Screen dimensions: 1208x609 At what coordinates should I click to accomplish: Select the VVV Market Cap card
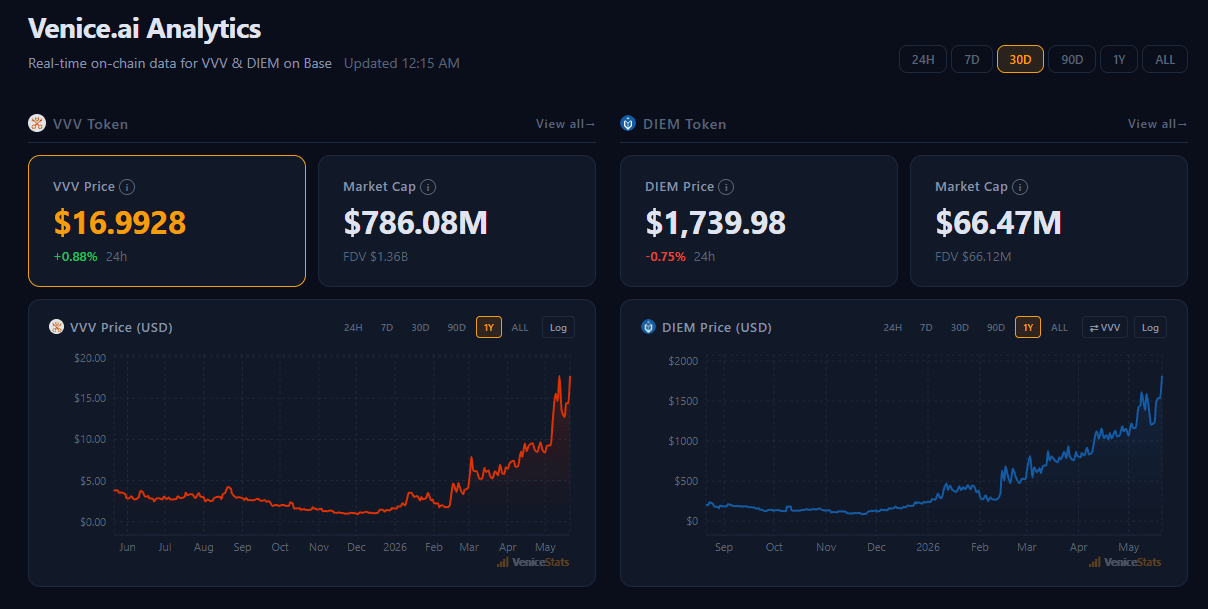pyautogui.click(x=457, y=221)
